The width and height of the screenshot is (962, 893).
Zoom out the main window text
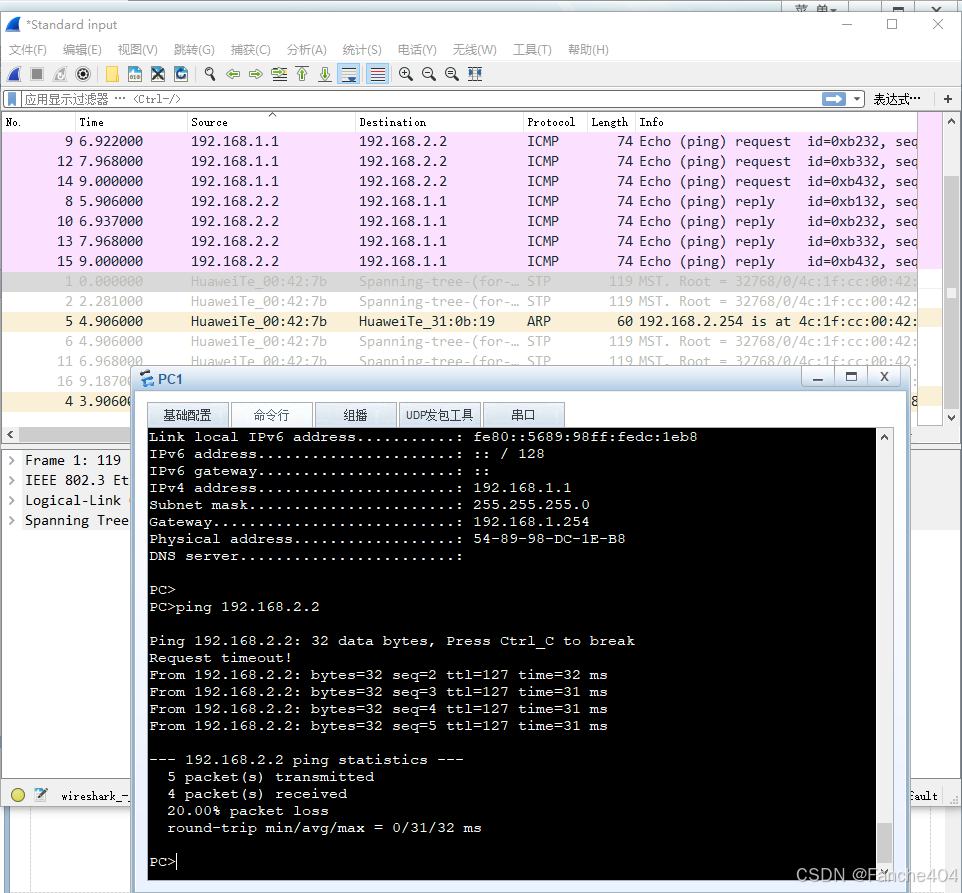click(x=429, y=74)
